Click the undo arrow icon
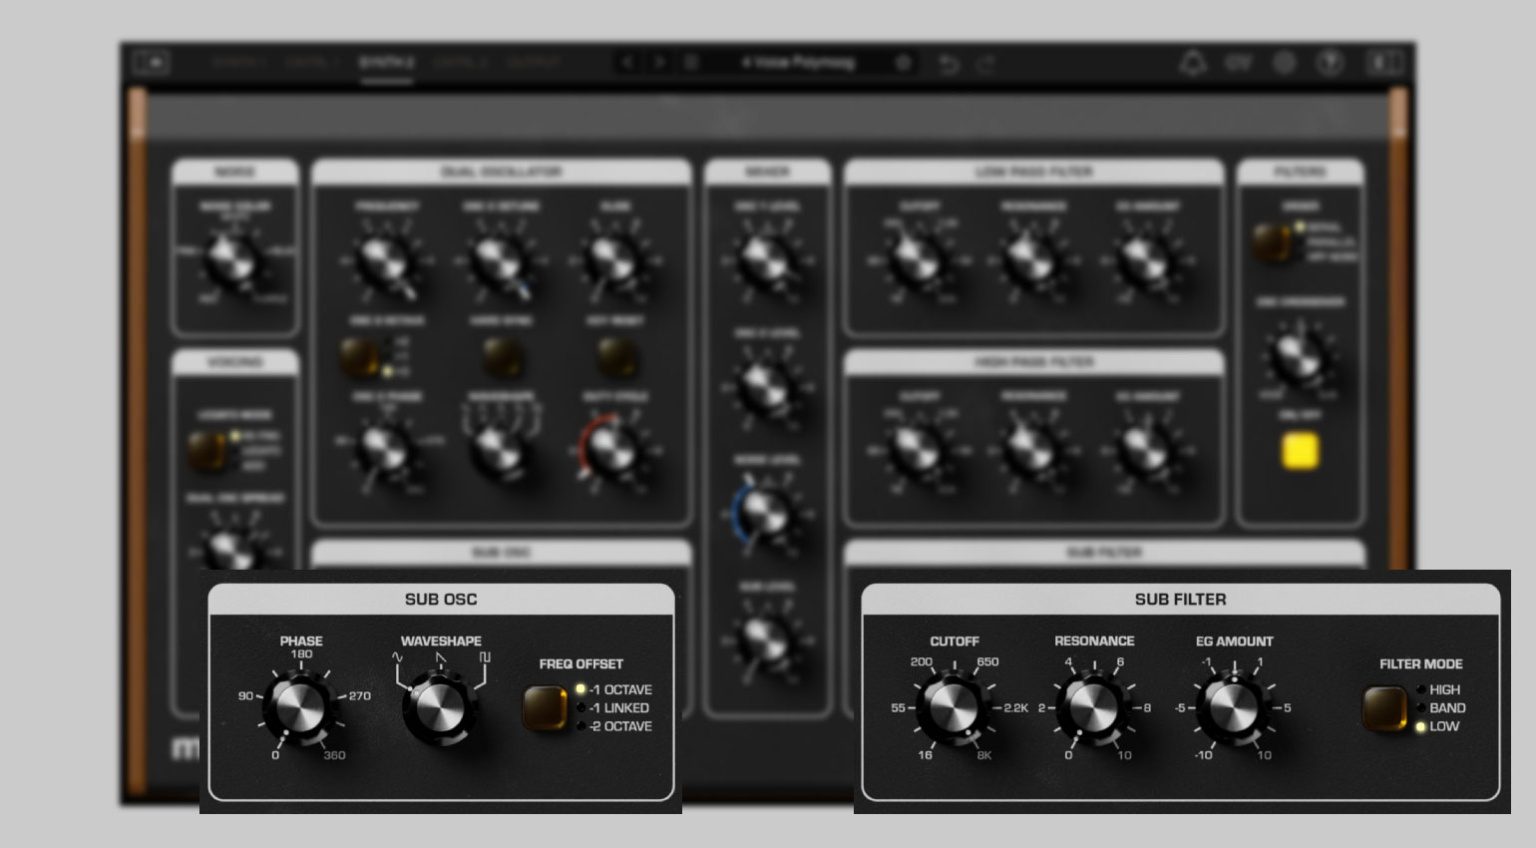1536x848 pixels. [948, 62]
